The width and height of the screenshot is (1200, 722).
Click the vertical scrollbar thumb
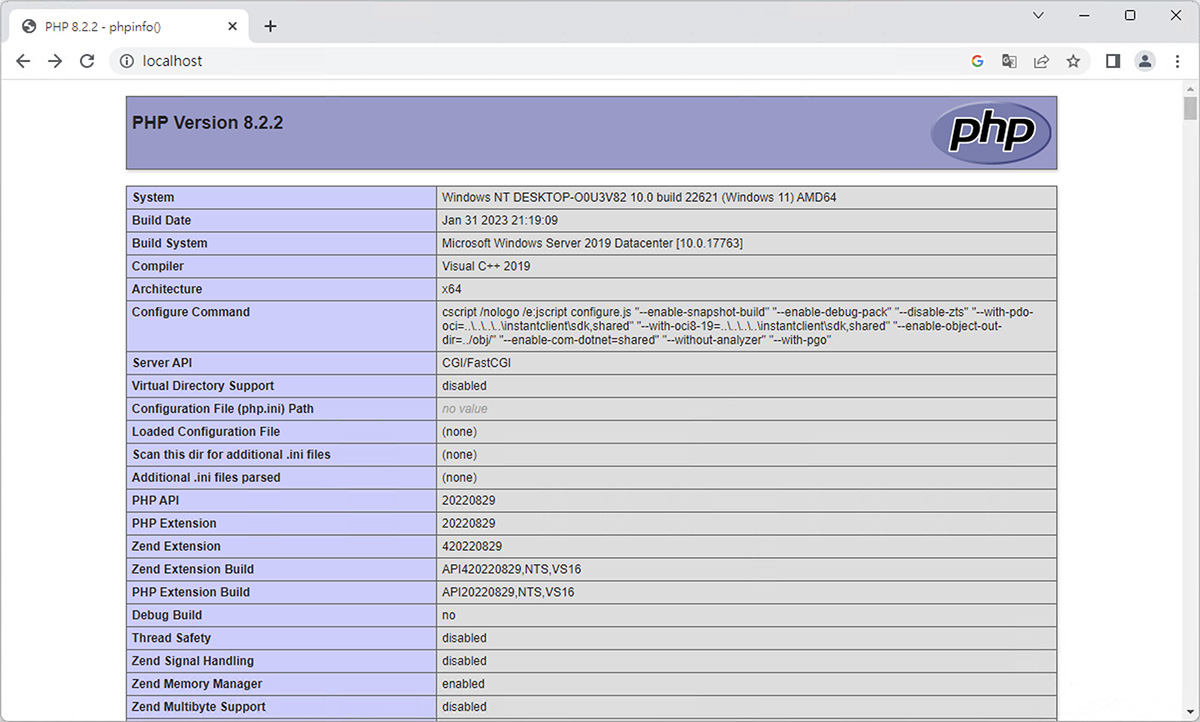[1190, 109]
